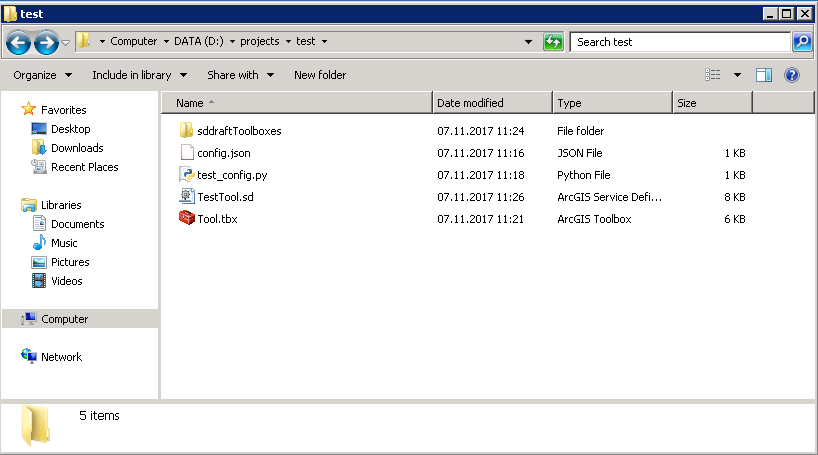
Task: Click ArcGIS Toolbox type cell
Action: pyautogui.click(x=594, y=219)
